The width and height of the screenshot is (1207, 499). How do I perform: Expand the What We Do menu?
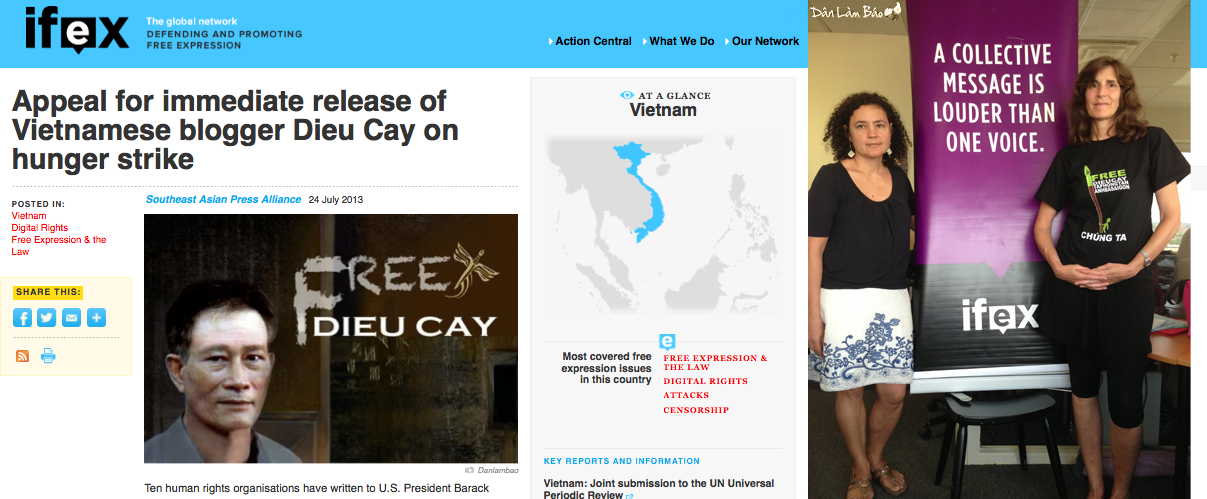click(x=679, y=41)
